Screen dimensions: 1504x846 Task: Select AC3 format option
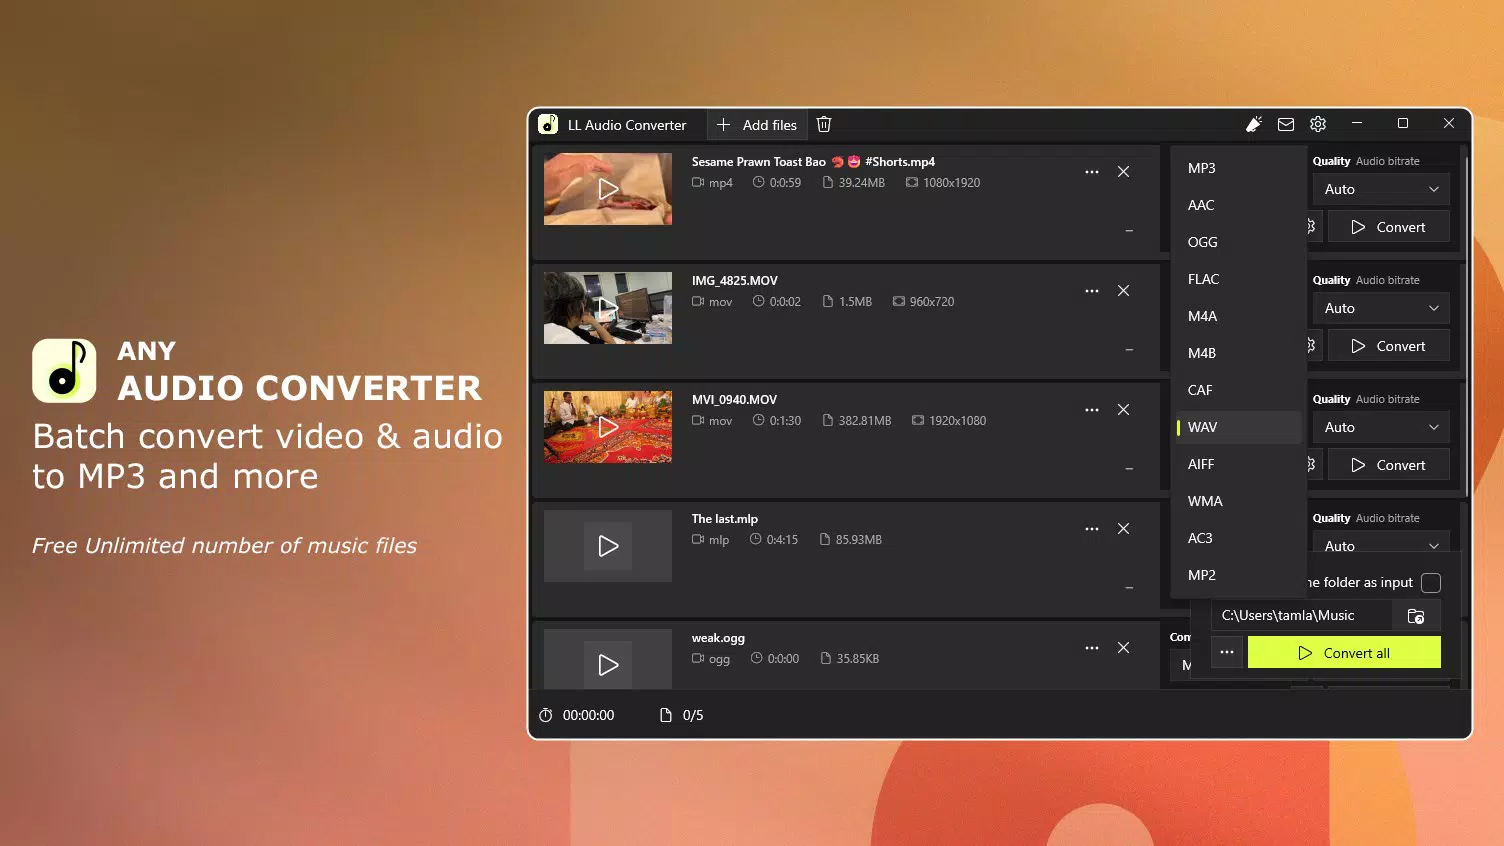coord(1238,538)
